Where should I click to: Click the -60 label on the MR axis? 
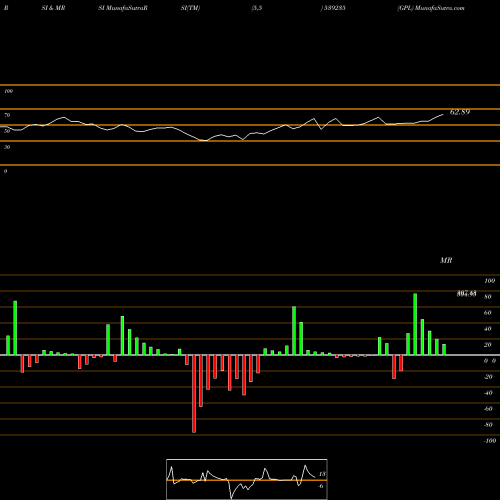click(488, 409)
